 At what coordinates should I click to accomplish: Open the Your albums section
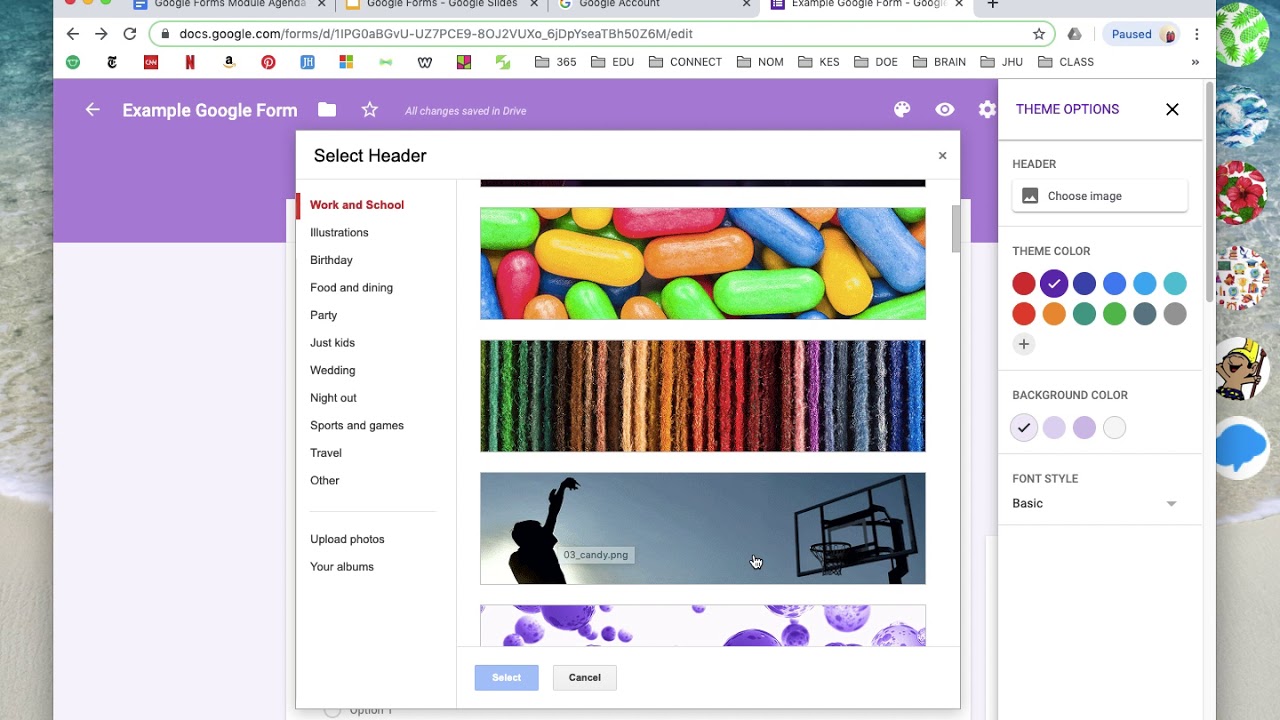(x=342, y=566)
